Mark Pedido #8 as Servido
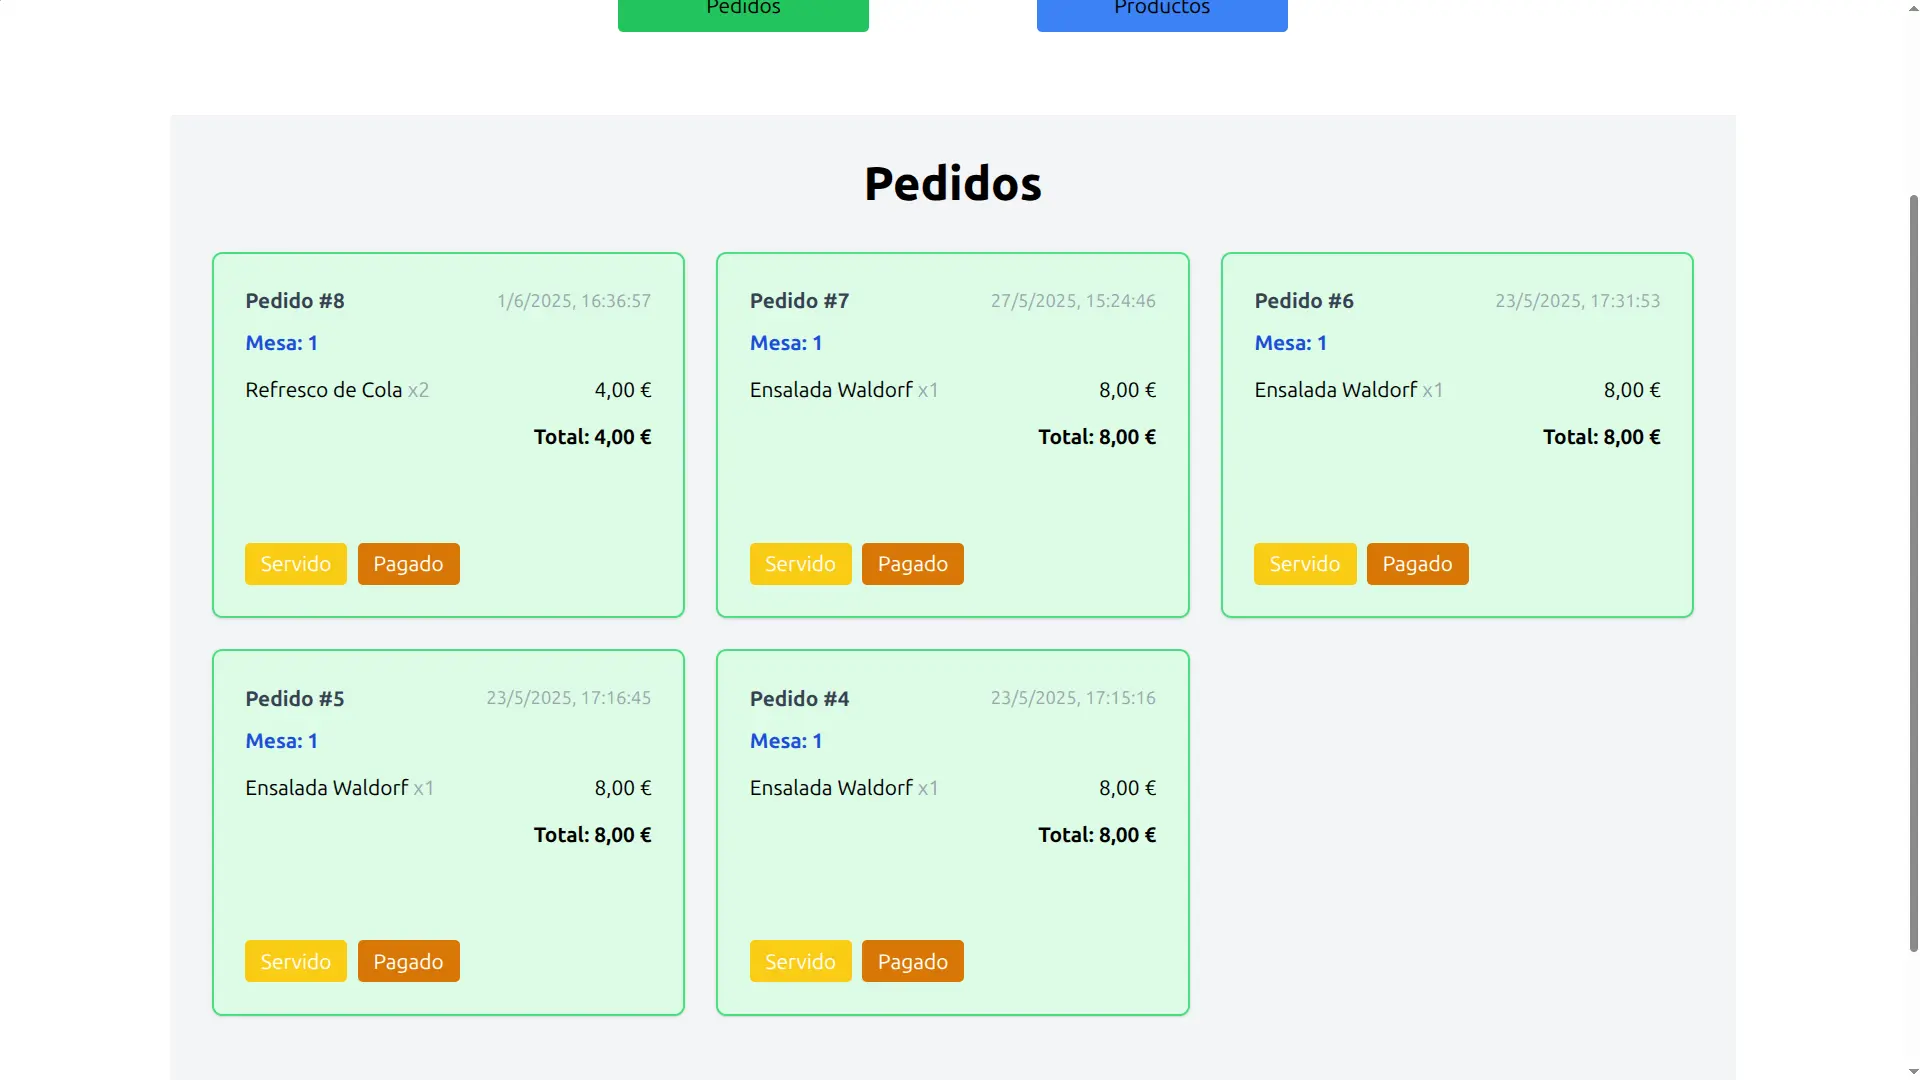The height and width of the screenshot is (1080, 1920). (x=296, y=564)
